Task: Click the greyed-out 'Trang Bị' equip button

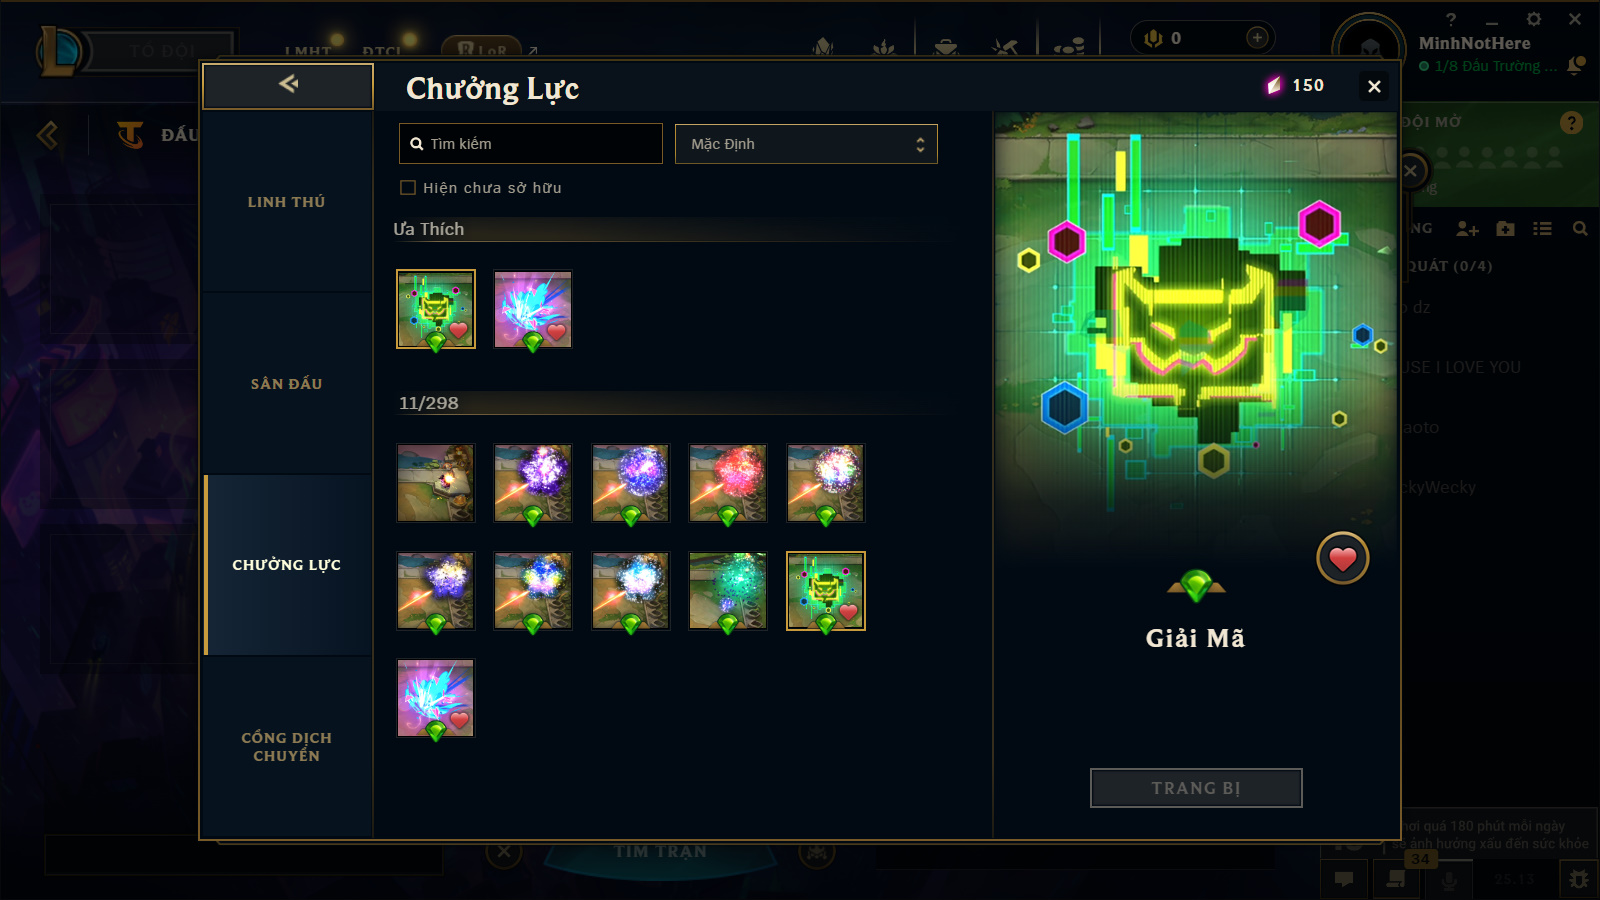Action: [x=1196, y=788]
